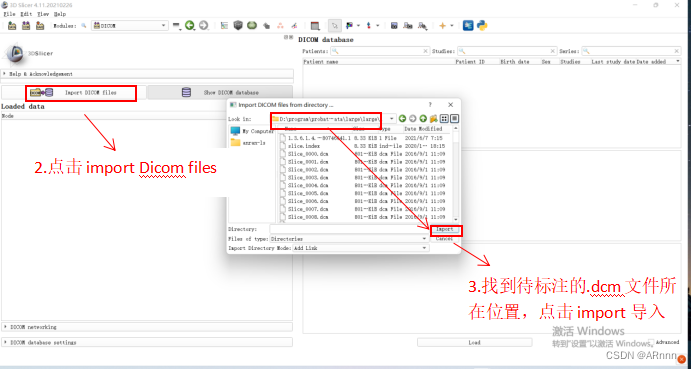The width and height of the screenshot is (692, 369).
Task: Open the Python console icon
Action: (482, 26)
